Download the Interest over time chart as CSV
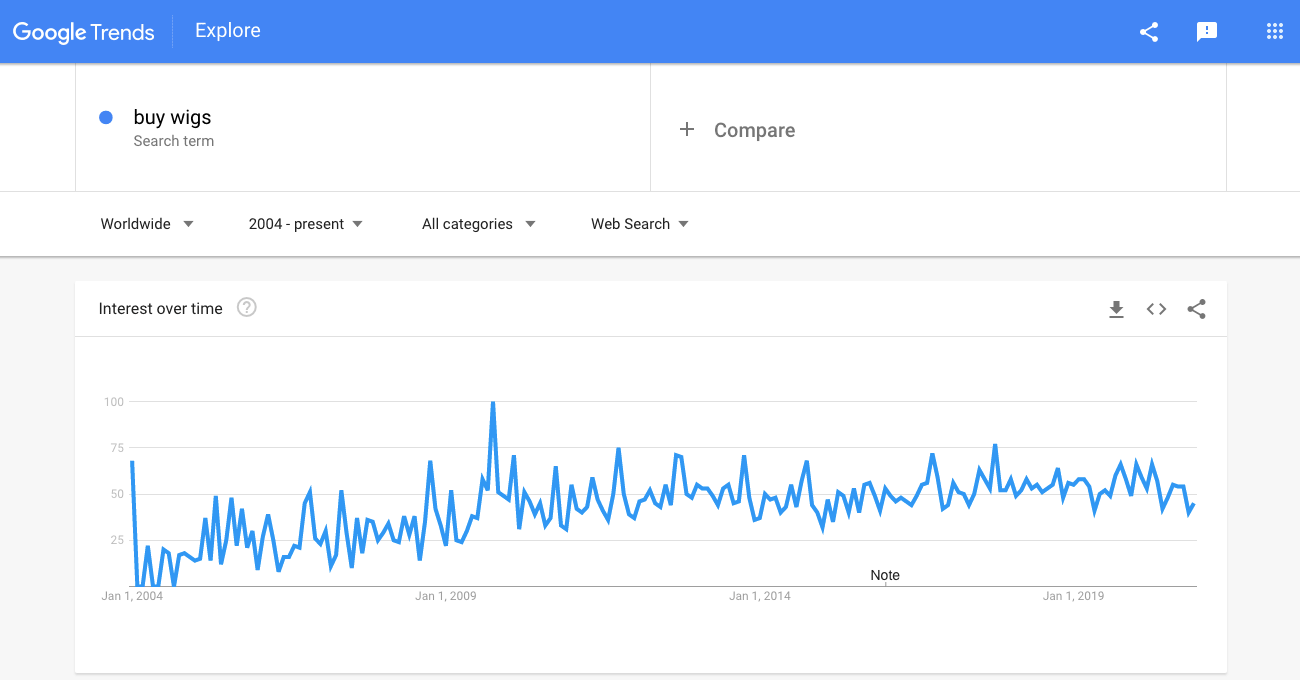 pyautogui.click(x=1116, y=309)
